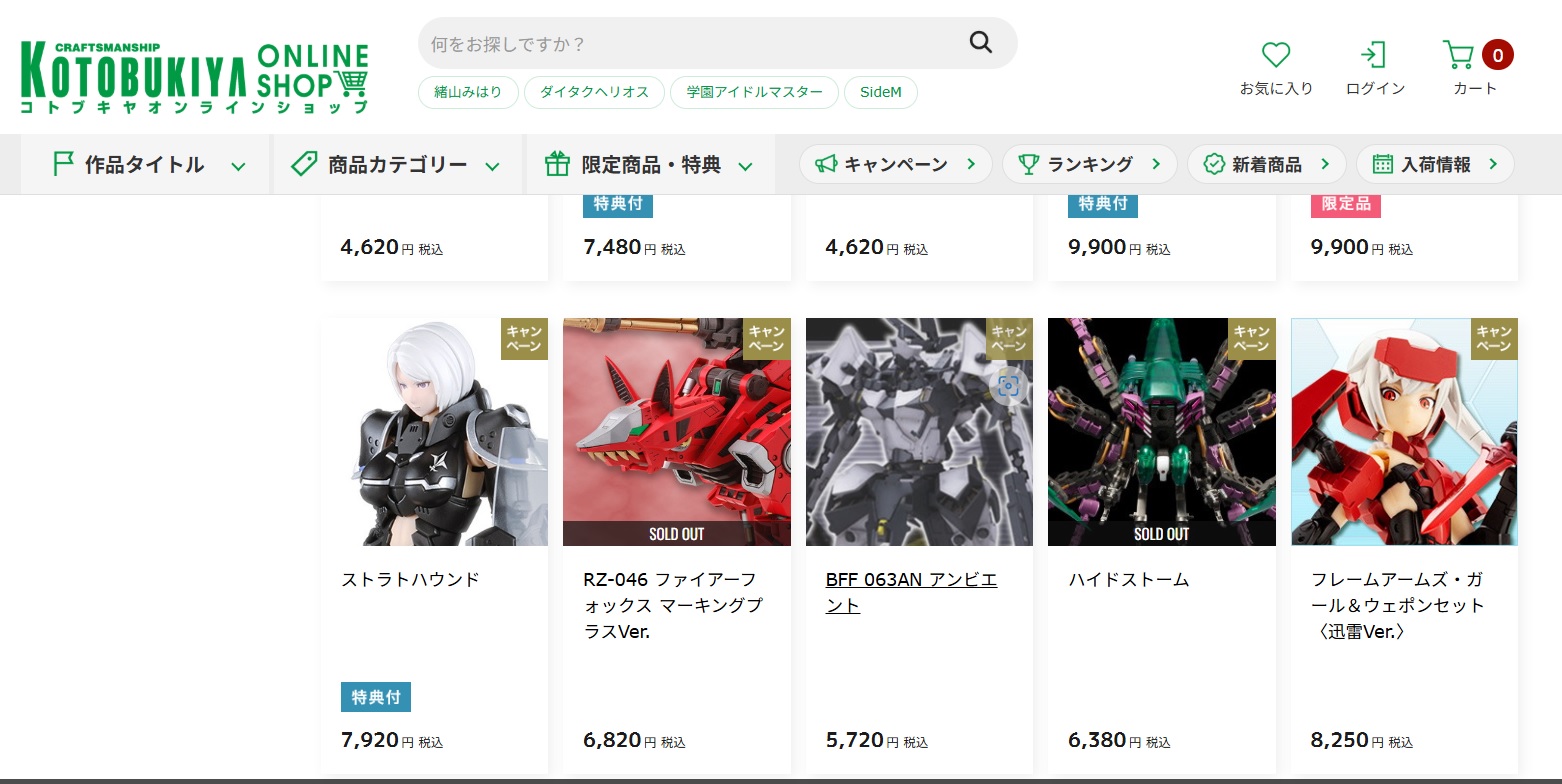The image size is (1562, 784).
Task: Click the tag icon beside 商品カテゴリー
Action: click(304, 164)
